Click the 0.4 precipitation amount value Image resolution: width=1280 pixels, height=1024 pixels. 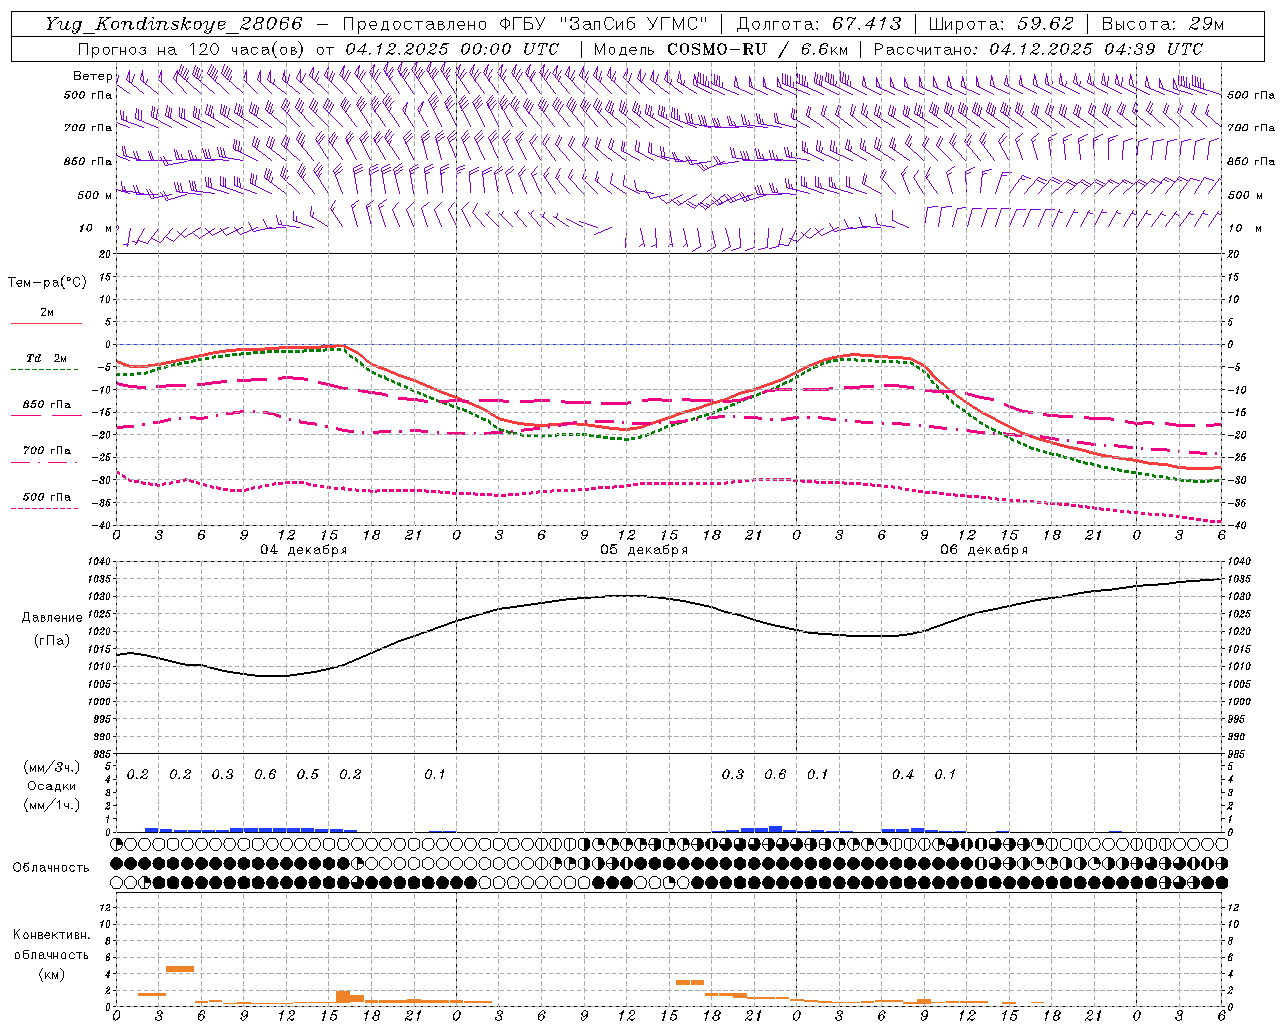click(x=902, y=775)
